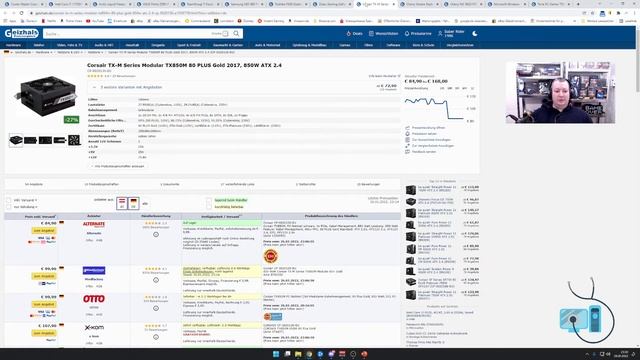Open the x-kom retailer logo
The image size is (640, 360).
[x=94, y=328]
